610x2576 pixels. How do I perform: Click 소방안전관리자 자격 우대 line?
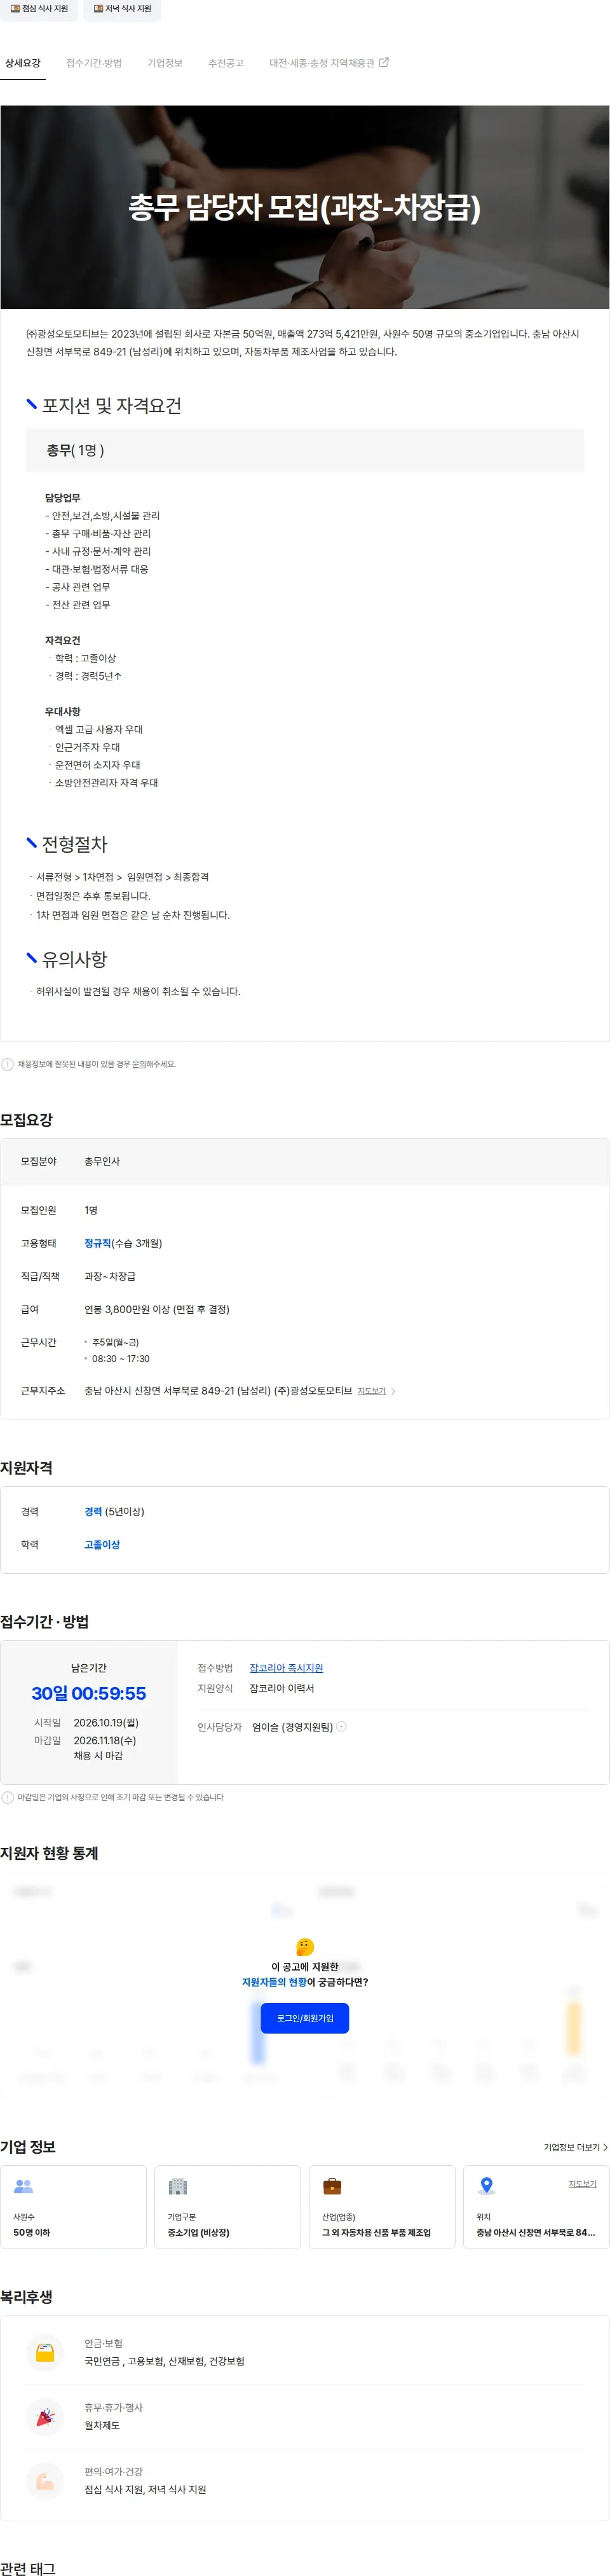point(106,783)
